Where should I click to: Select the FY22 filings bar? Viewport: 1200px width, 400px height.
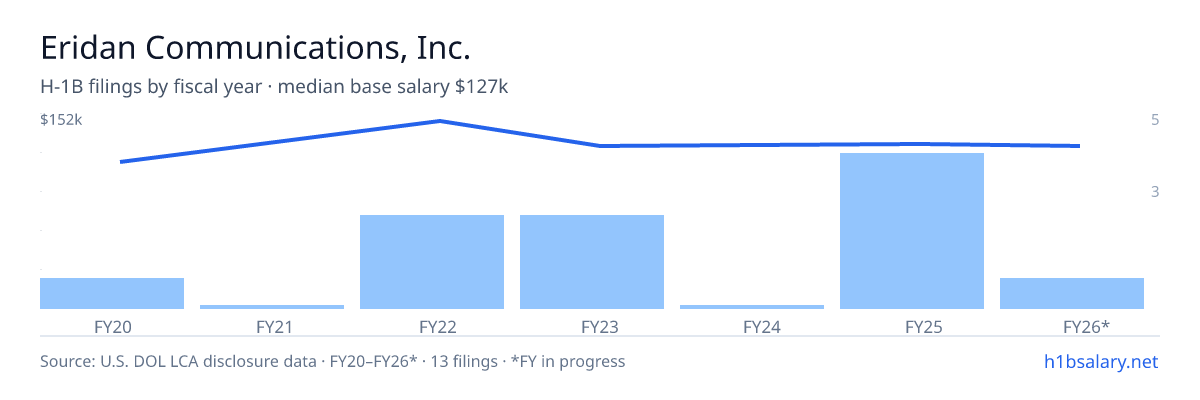pyautogui.click(x=432, y=262)
